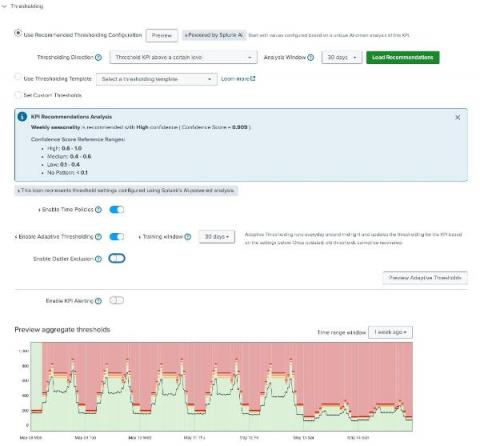Click the Preview button
The image size is (480, 446).
pyautogui.click(x=162, y=35)
